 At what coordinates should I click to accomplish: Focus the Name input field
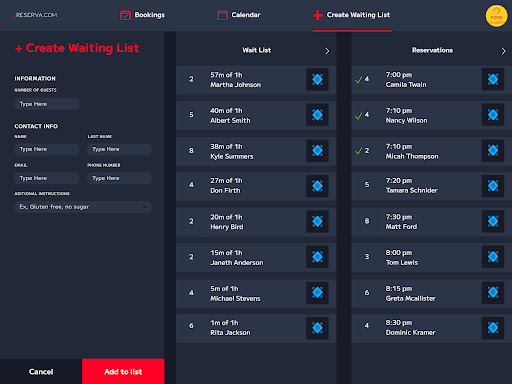(x=47, y=149)
